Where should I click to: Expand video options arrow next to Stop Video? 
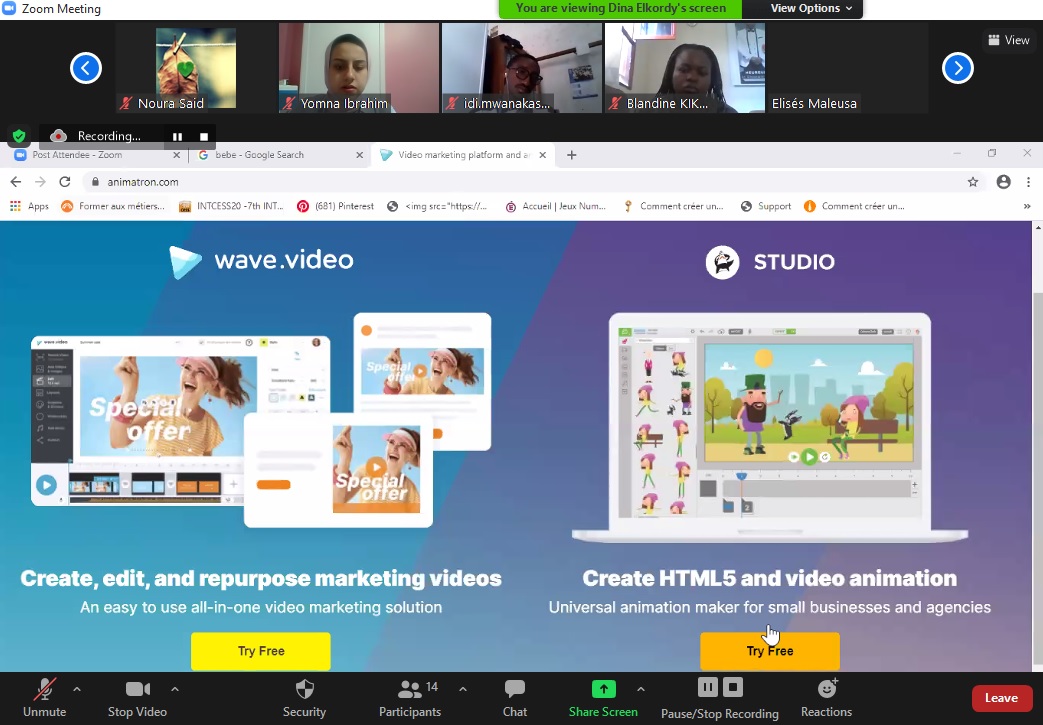tap(175, 689)
